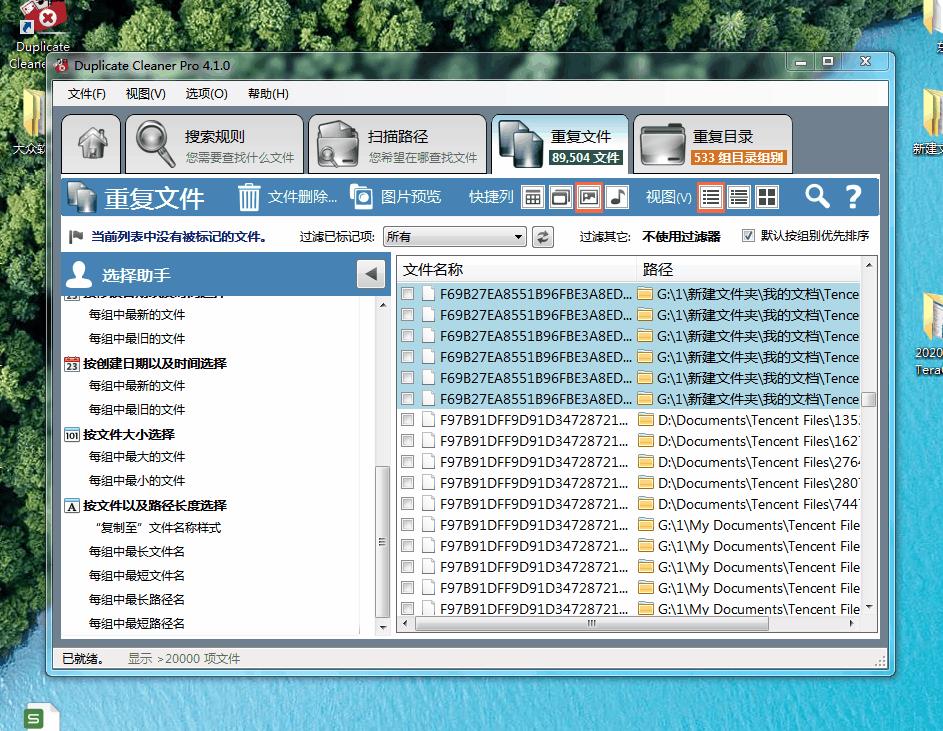The image size is (943, 731).
Task: Open the 选项(O) menu
Action: tap(206, 94)
